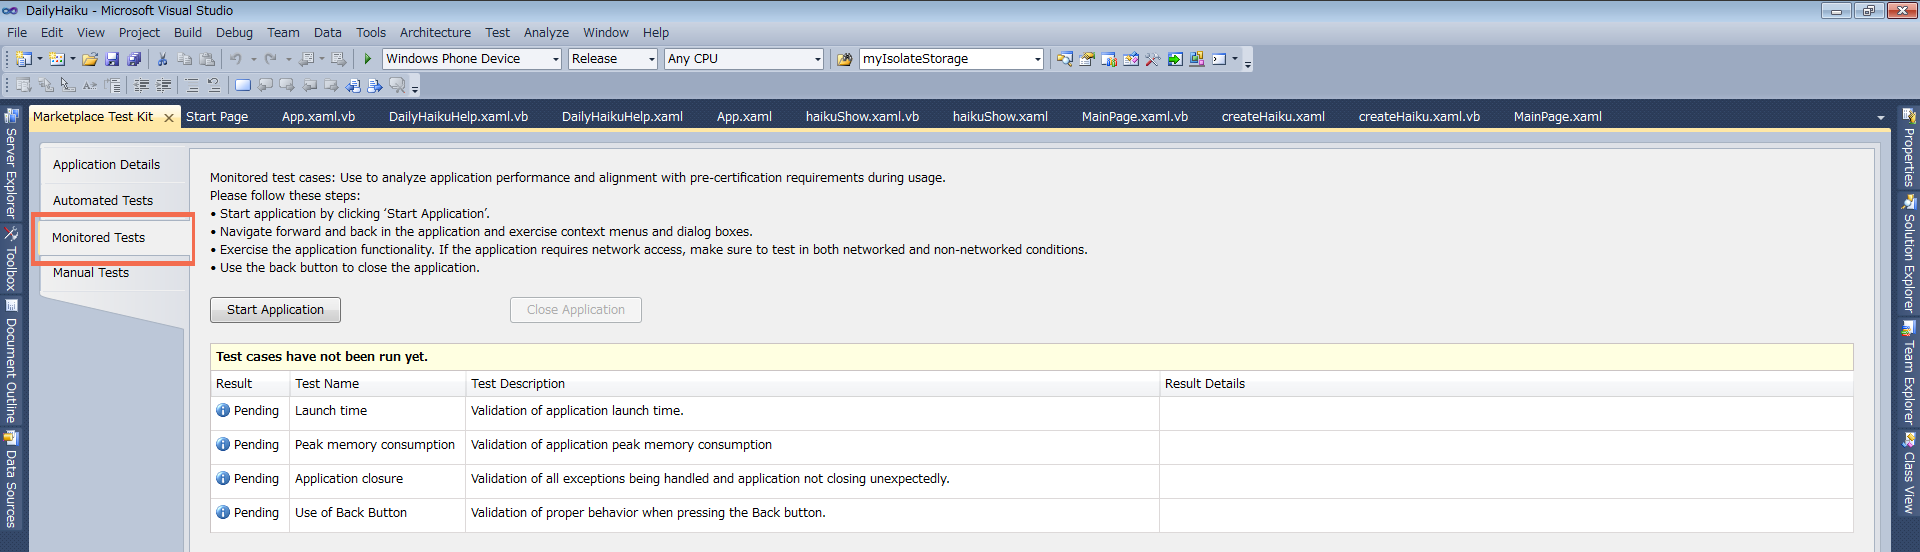The height and width of the screenshot is (552, 1920).
Task: Expand the myIsolateStorage find dropdown
Action: (x=1037, y=59)
